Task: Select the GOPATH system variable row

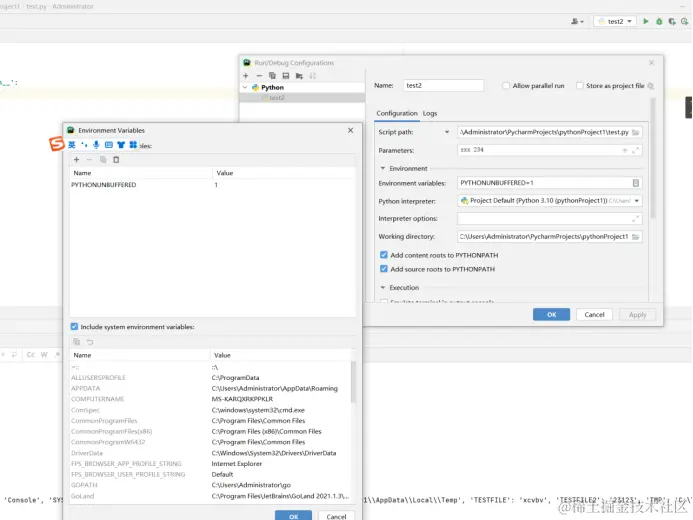Action: [x=210, y=485]
